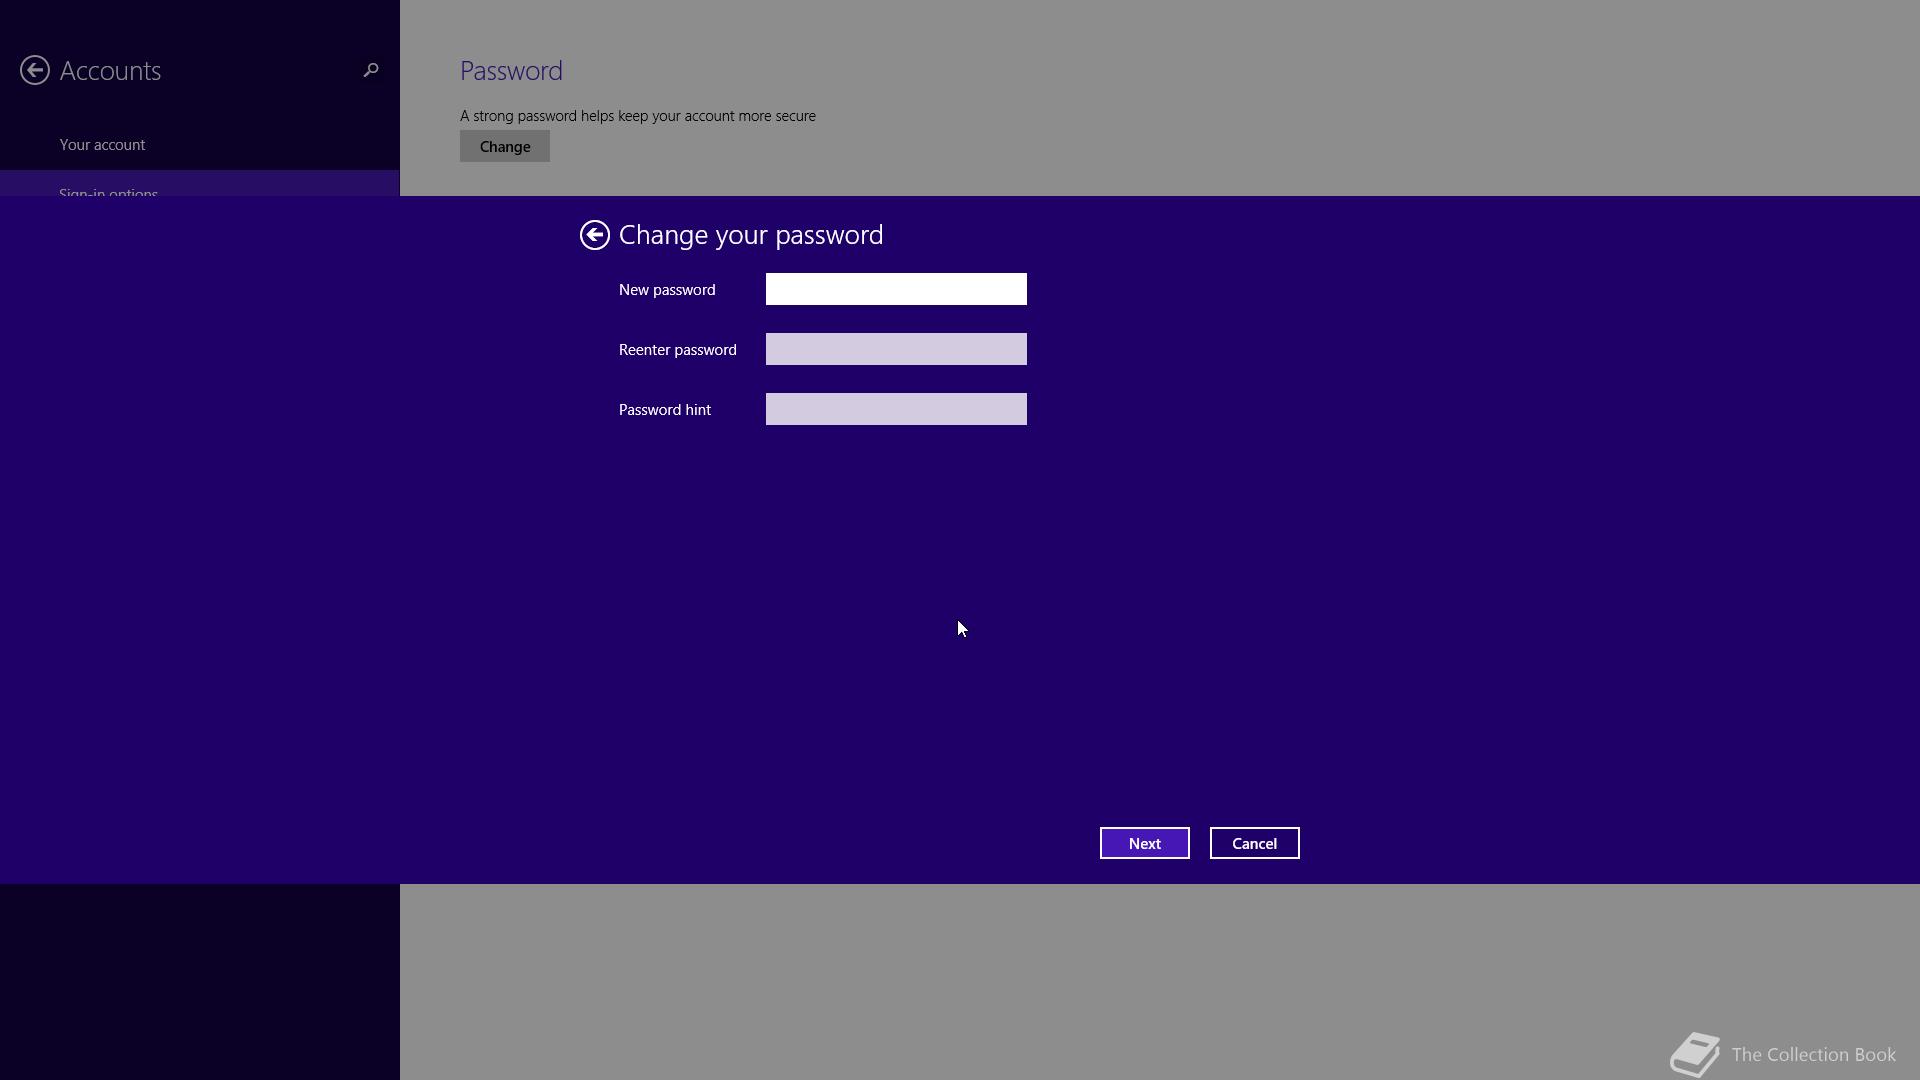Click the New password label
1920x1080 pixels.
pos(667,290)
